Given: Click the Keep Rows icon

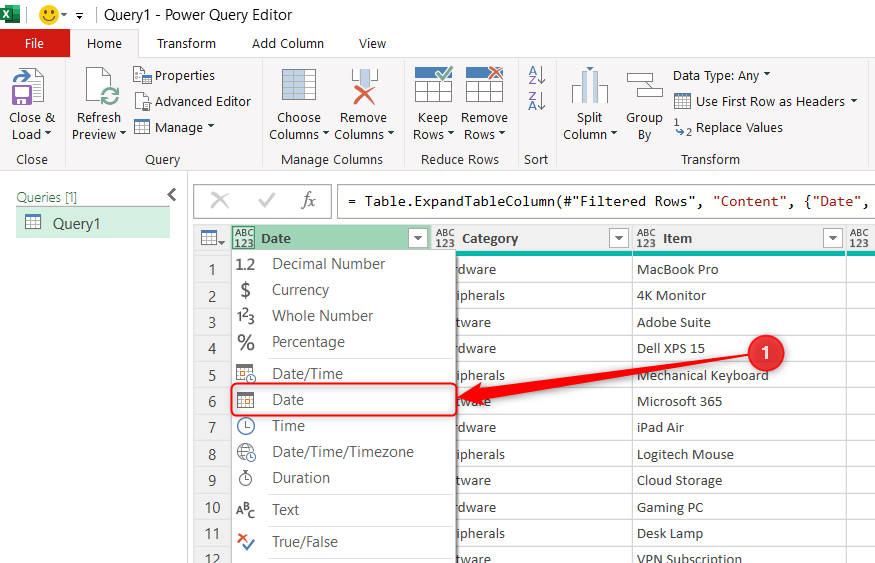Looking at the screenshot, I should (x=433, y=85).
